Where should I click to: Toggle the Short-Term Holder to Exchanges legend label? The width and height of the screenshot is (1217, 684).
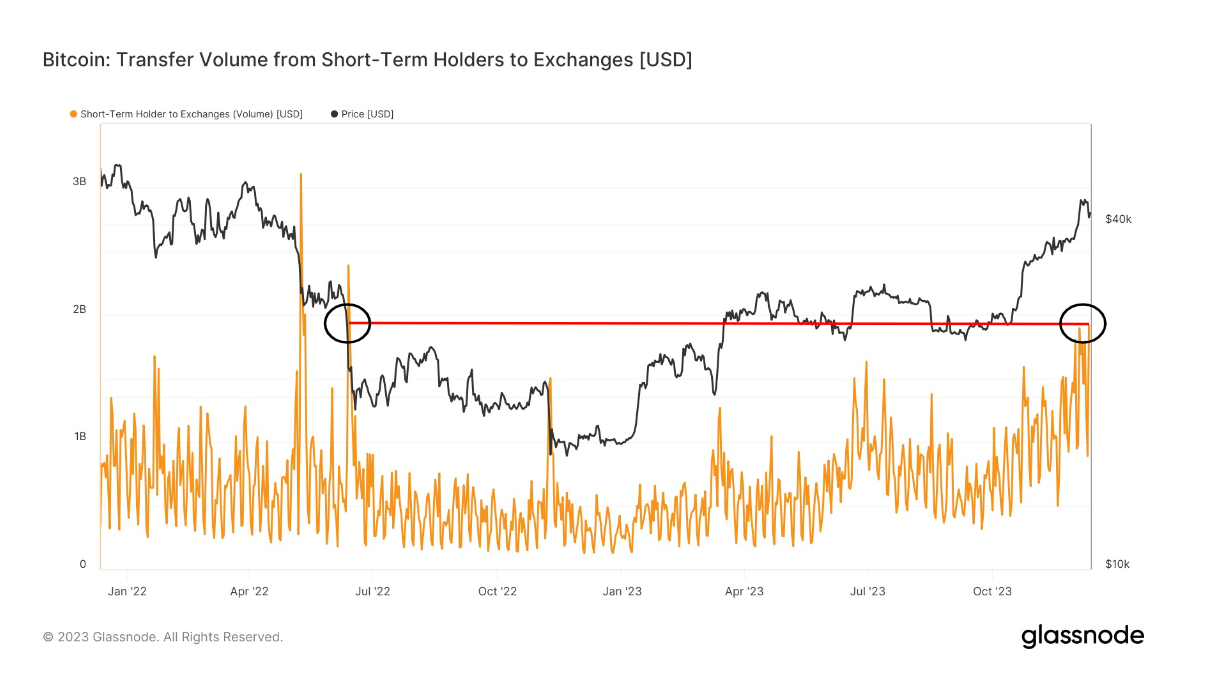(191, 114)
